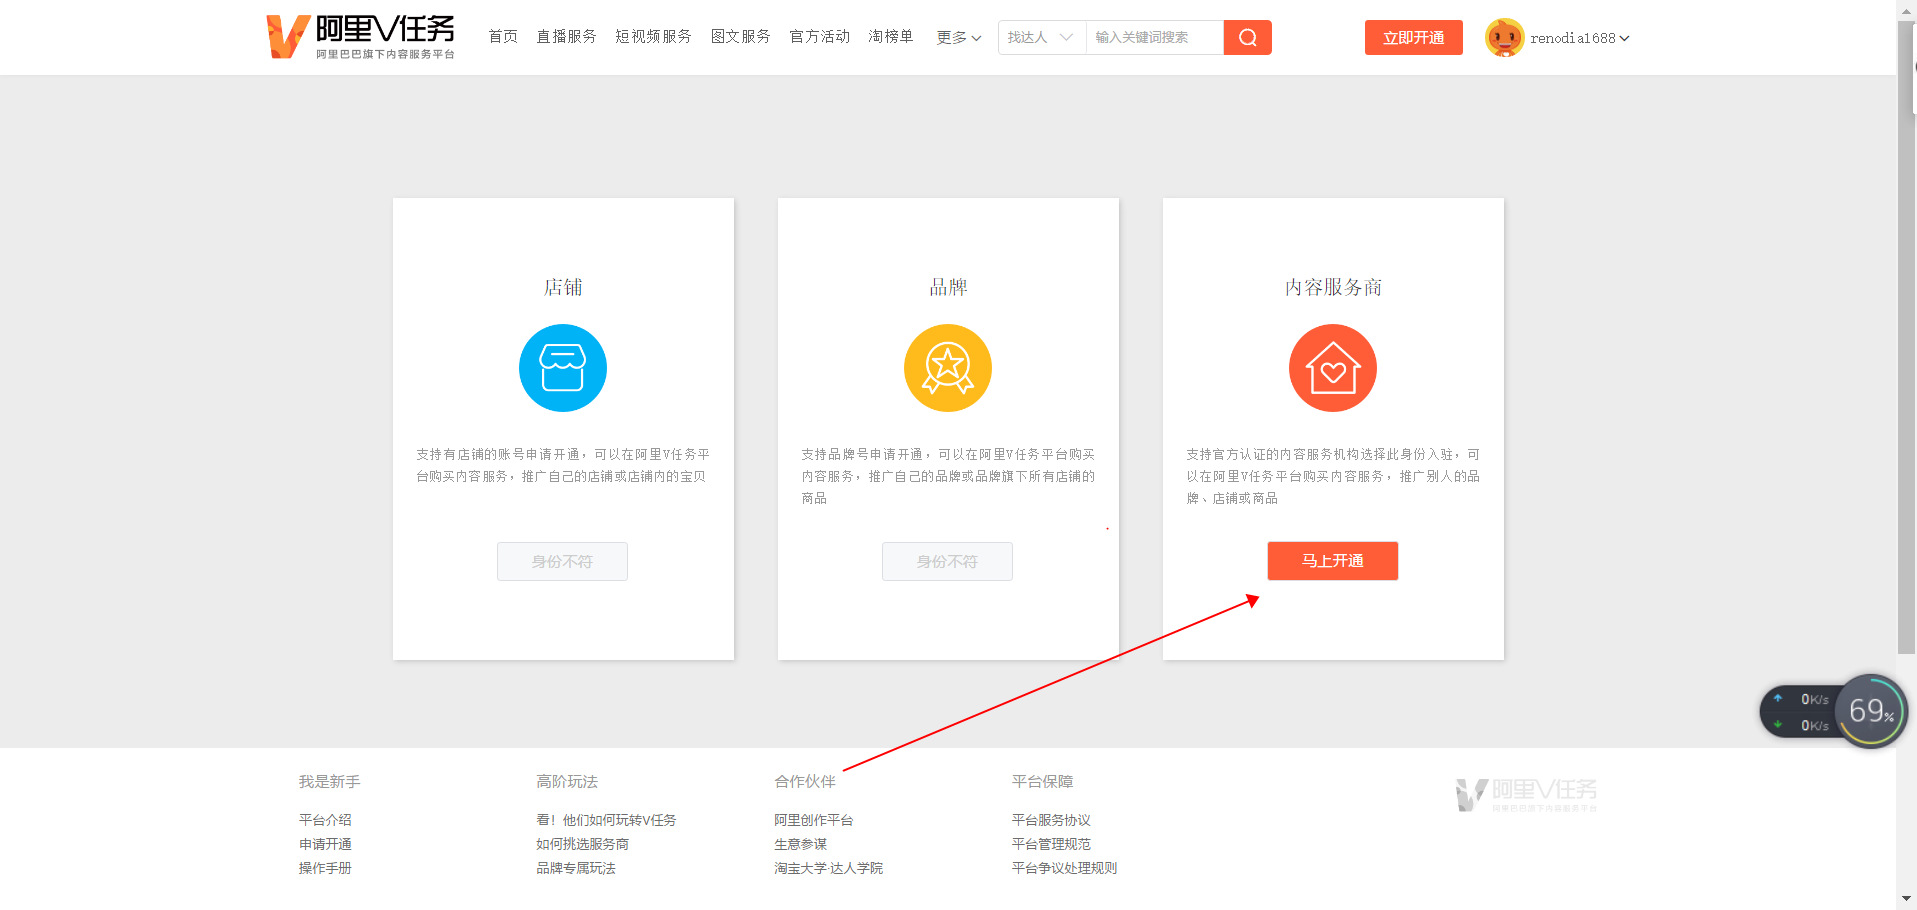Click the user avatar icon
The height and width of the screenshot is (910, 1917).
tap(1504, 38)
